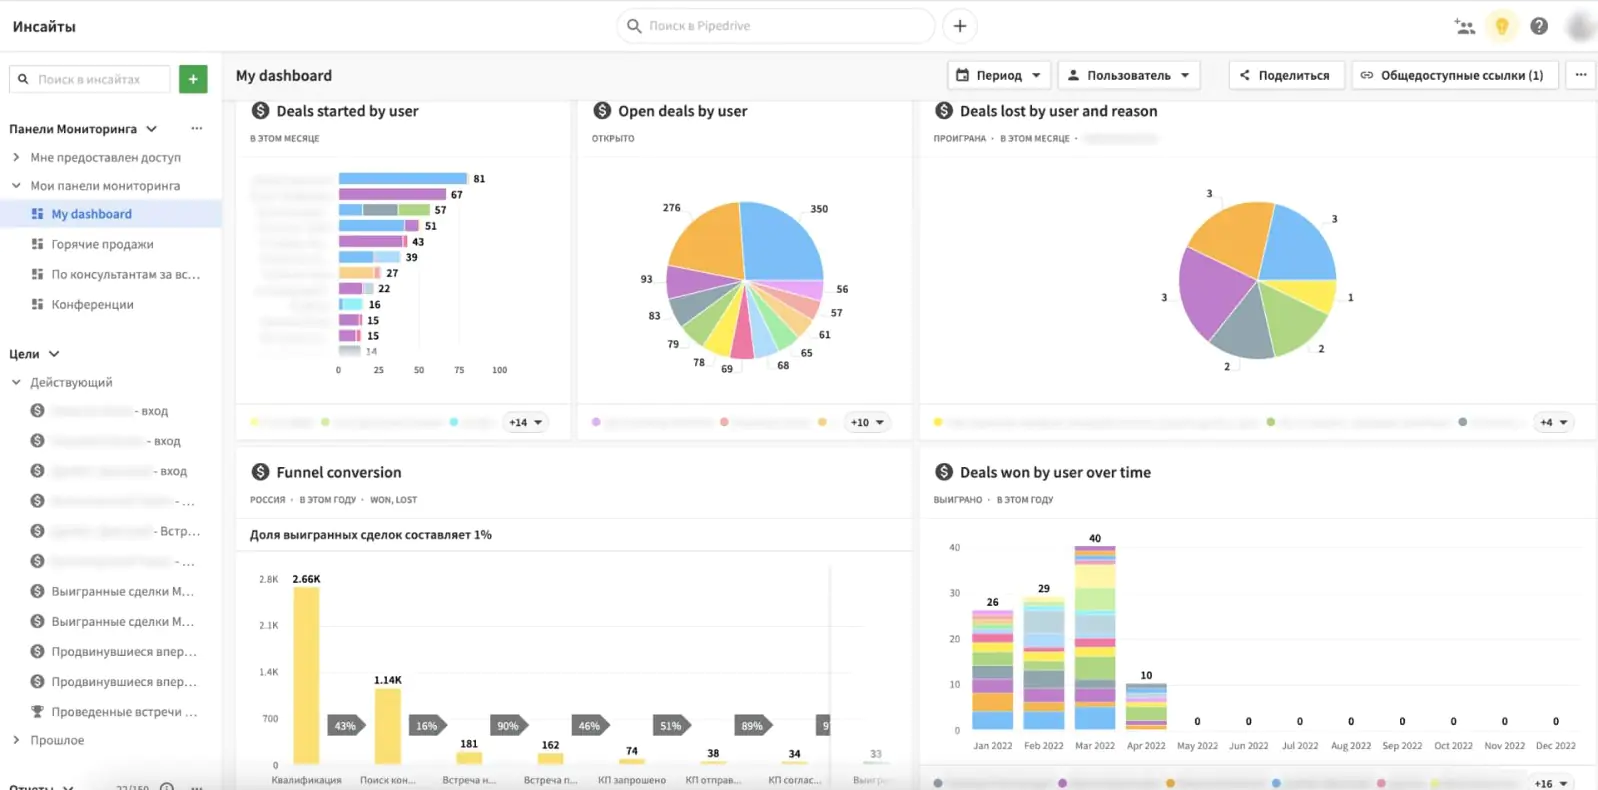The image size is (1598, 790).
Task: Collapse the Мои панели мониторинга group
Action: click(16, 185)
